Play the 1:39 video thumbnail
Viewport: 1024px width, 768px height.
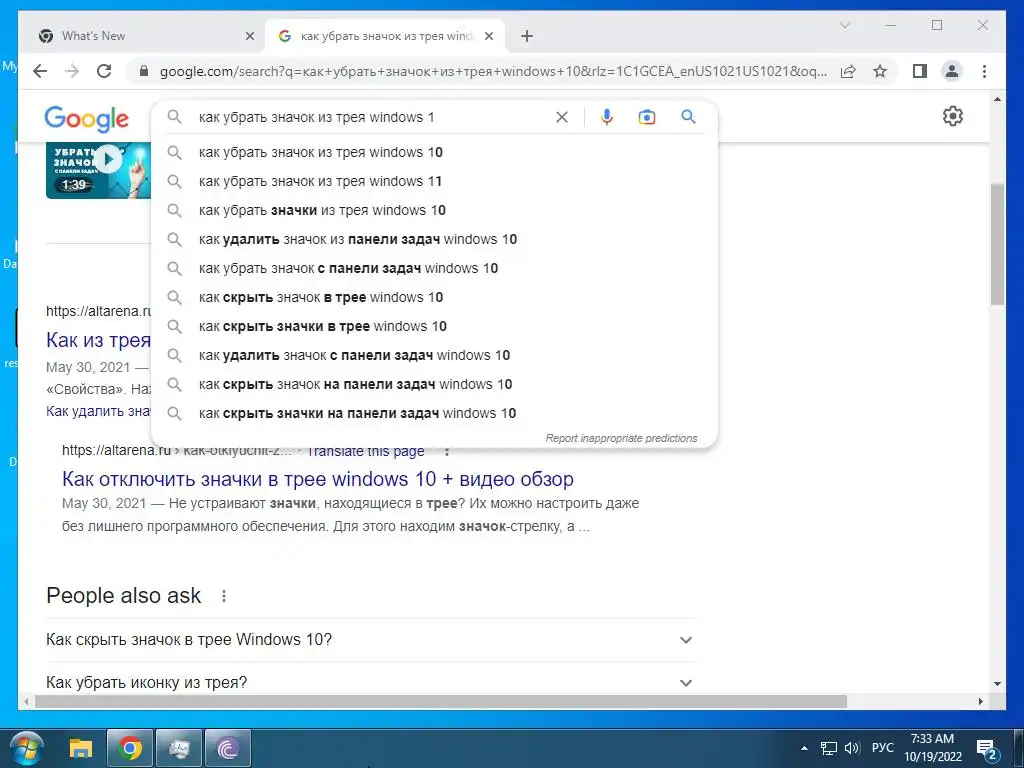coord(98,170)
